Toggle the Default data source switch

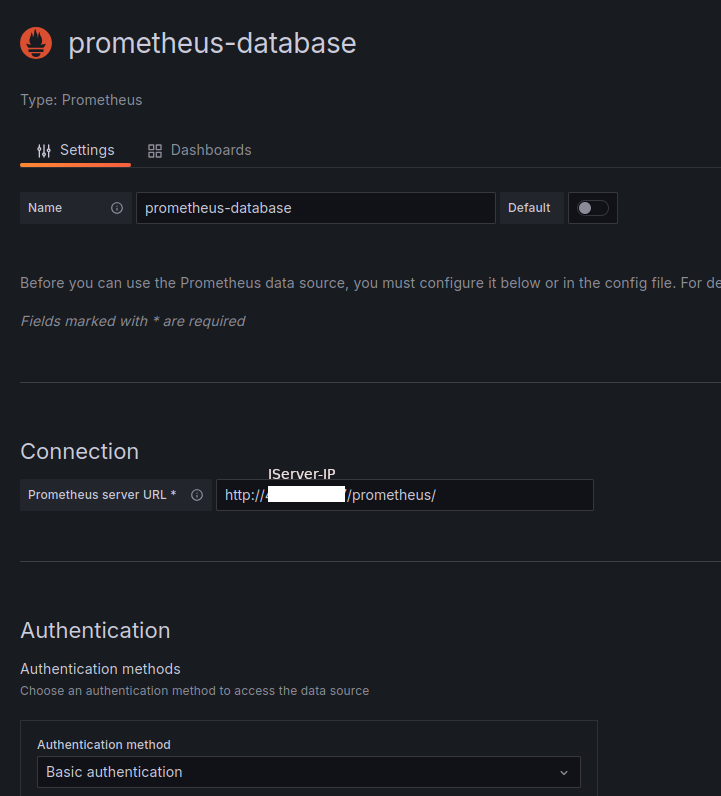click(593, 208)
